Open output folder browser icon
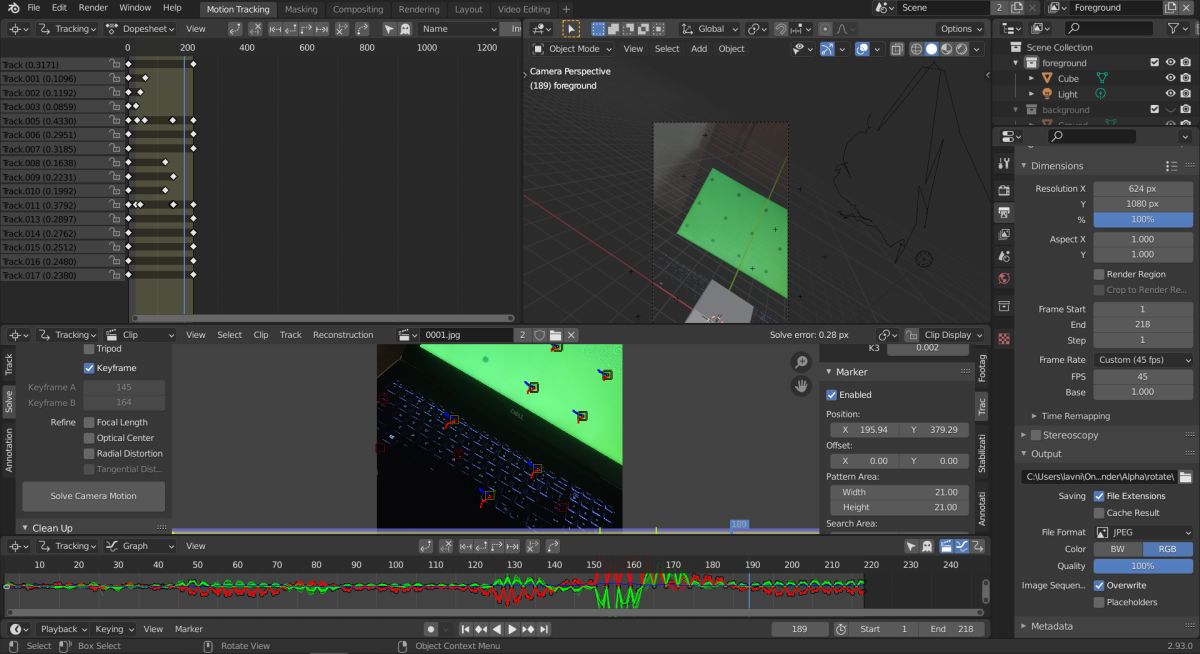Image resolution: width=1200 pixels, height=654 pixels. (1185, 477)
